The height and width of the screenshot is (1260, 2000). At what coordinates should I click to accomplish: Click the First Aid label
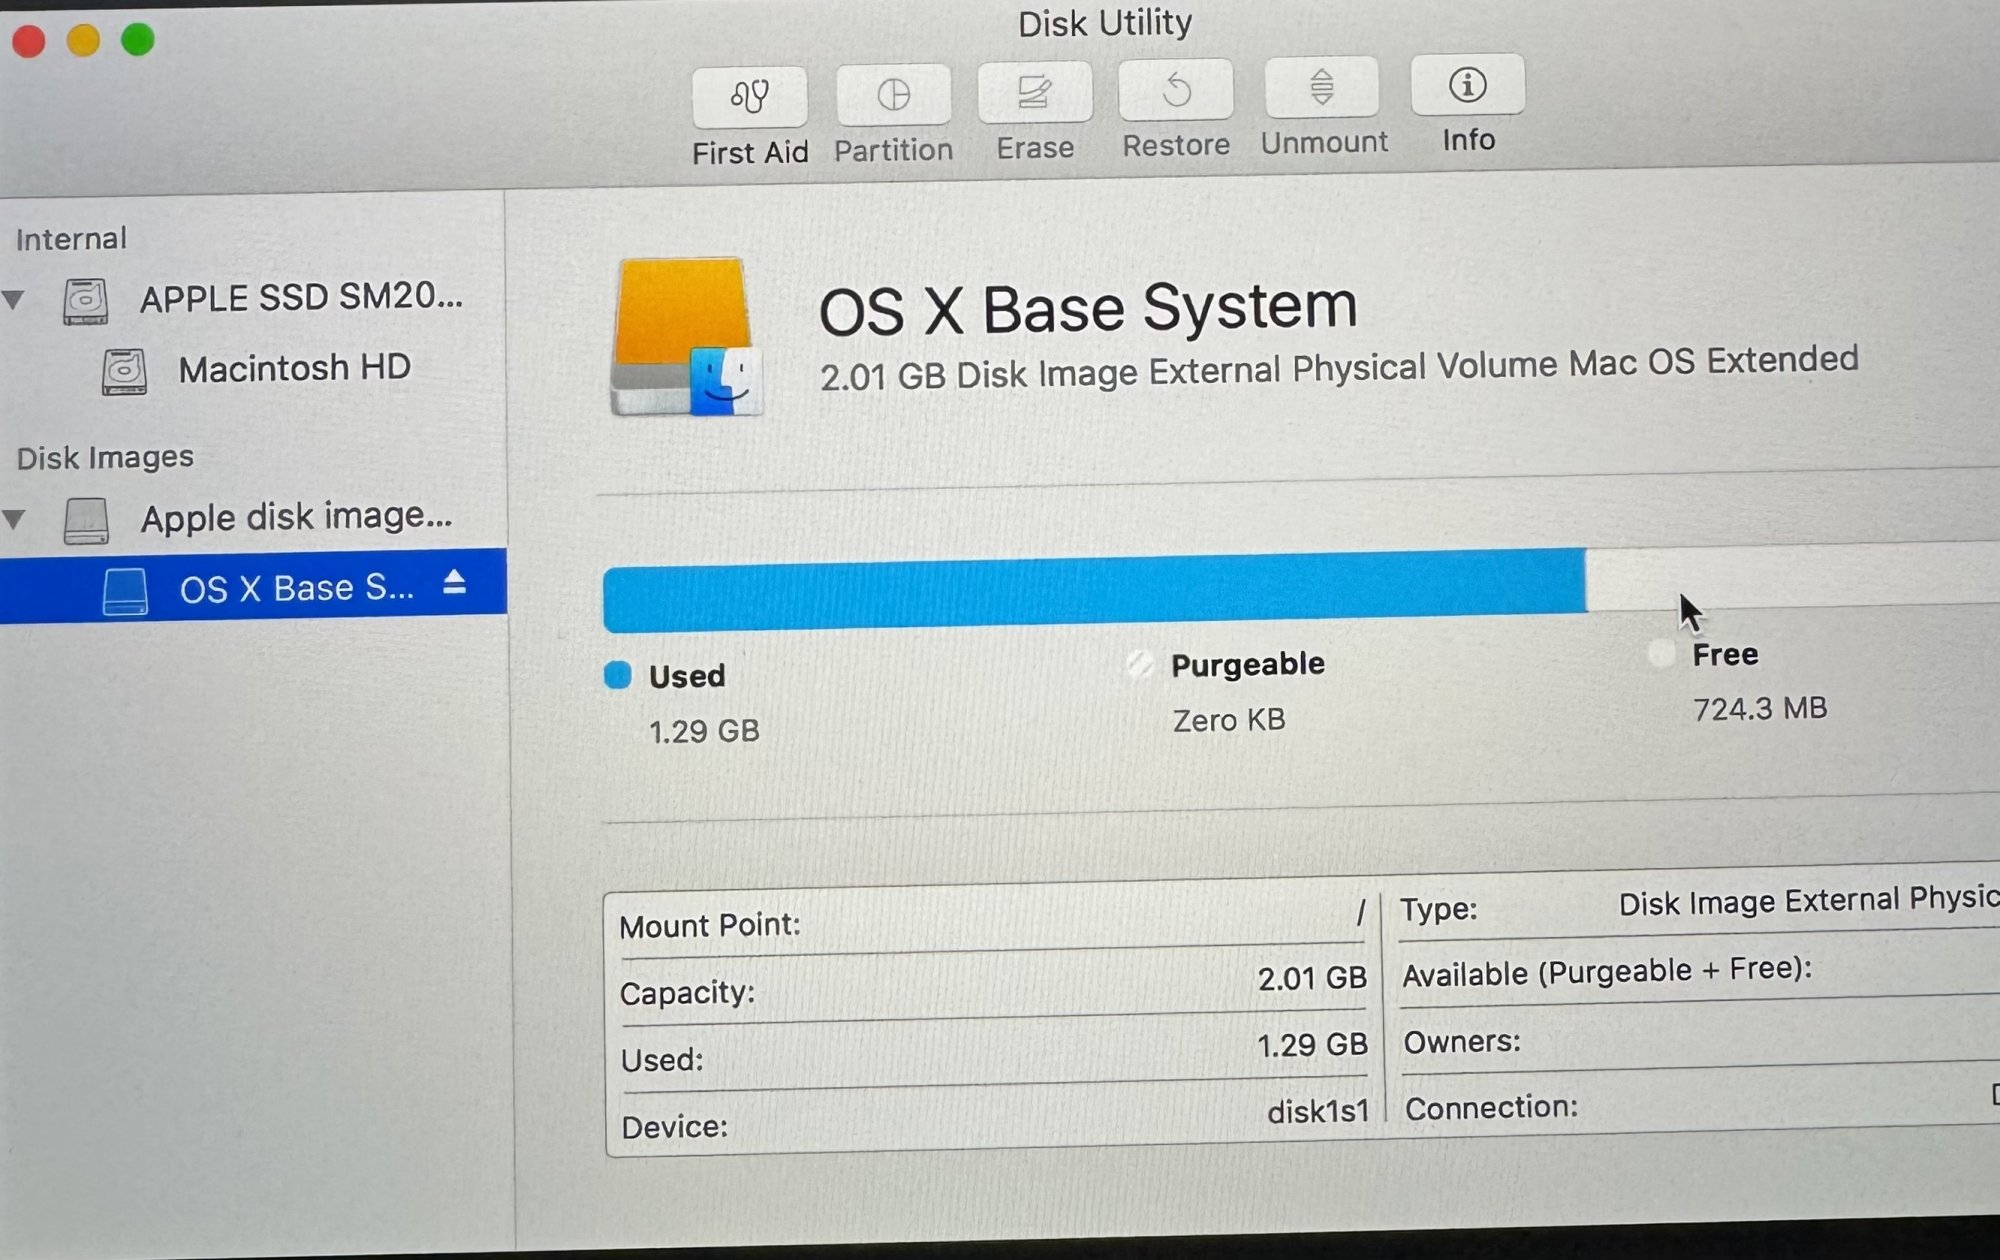(x=750, y=153)
